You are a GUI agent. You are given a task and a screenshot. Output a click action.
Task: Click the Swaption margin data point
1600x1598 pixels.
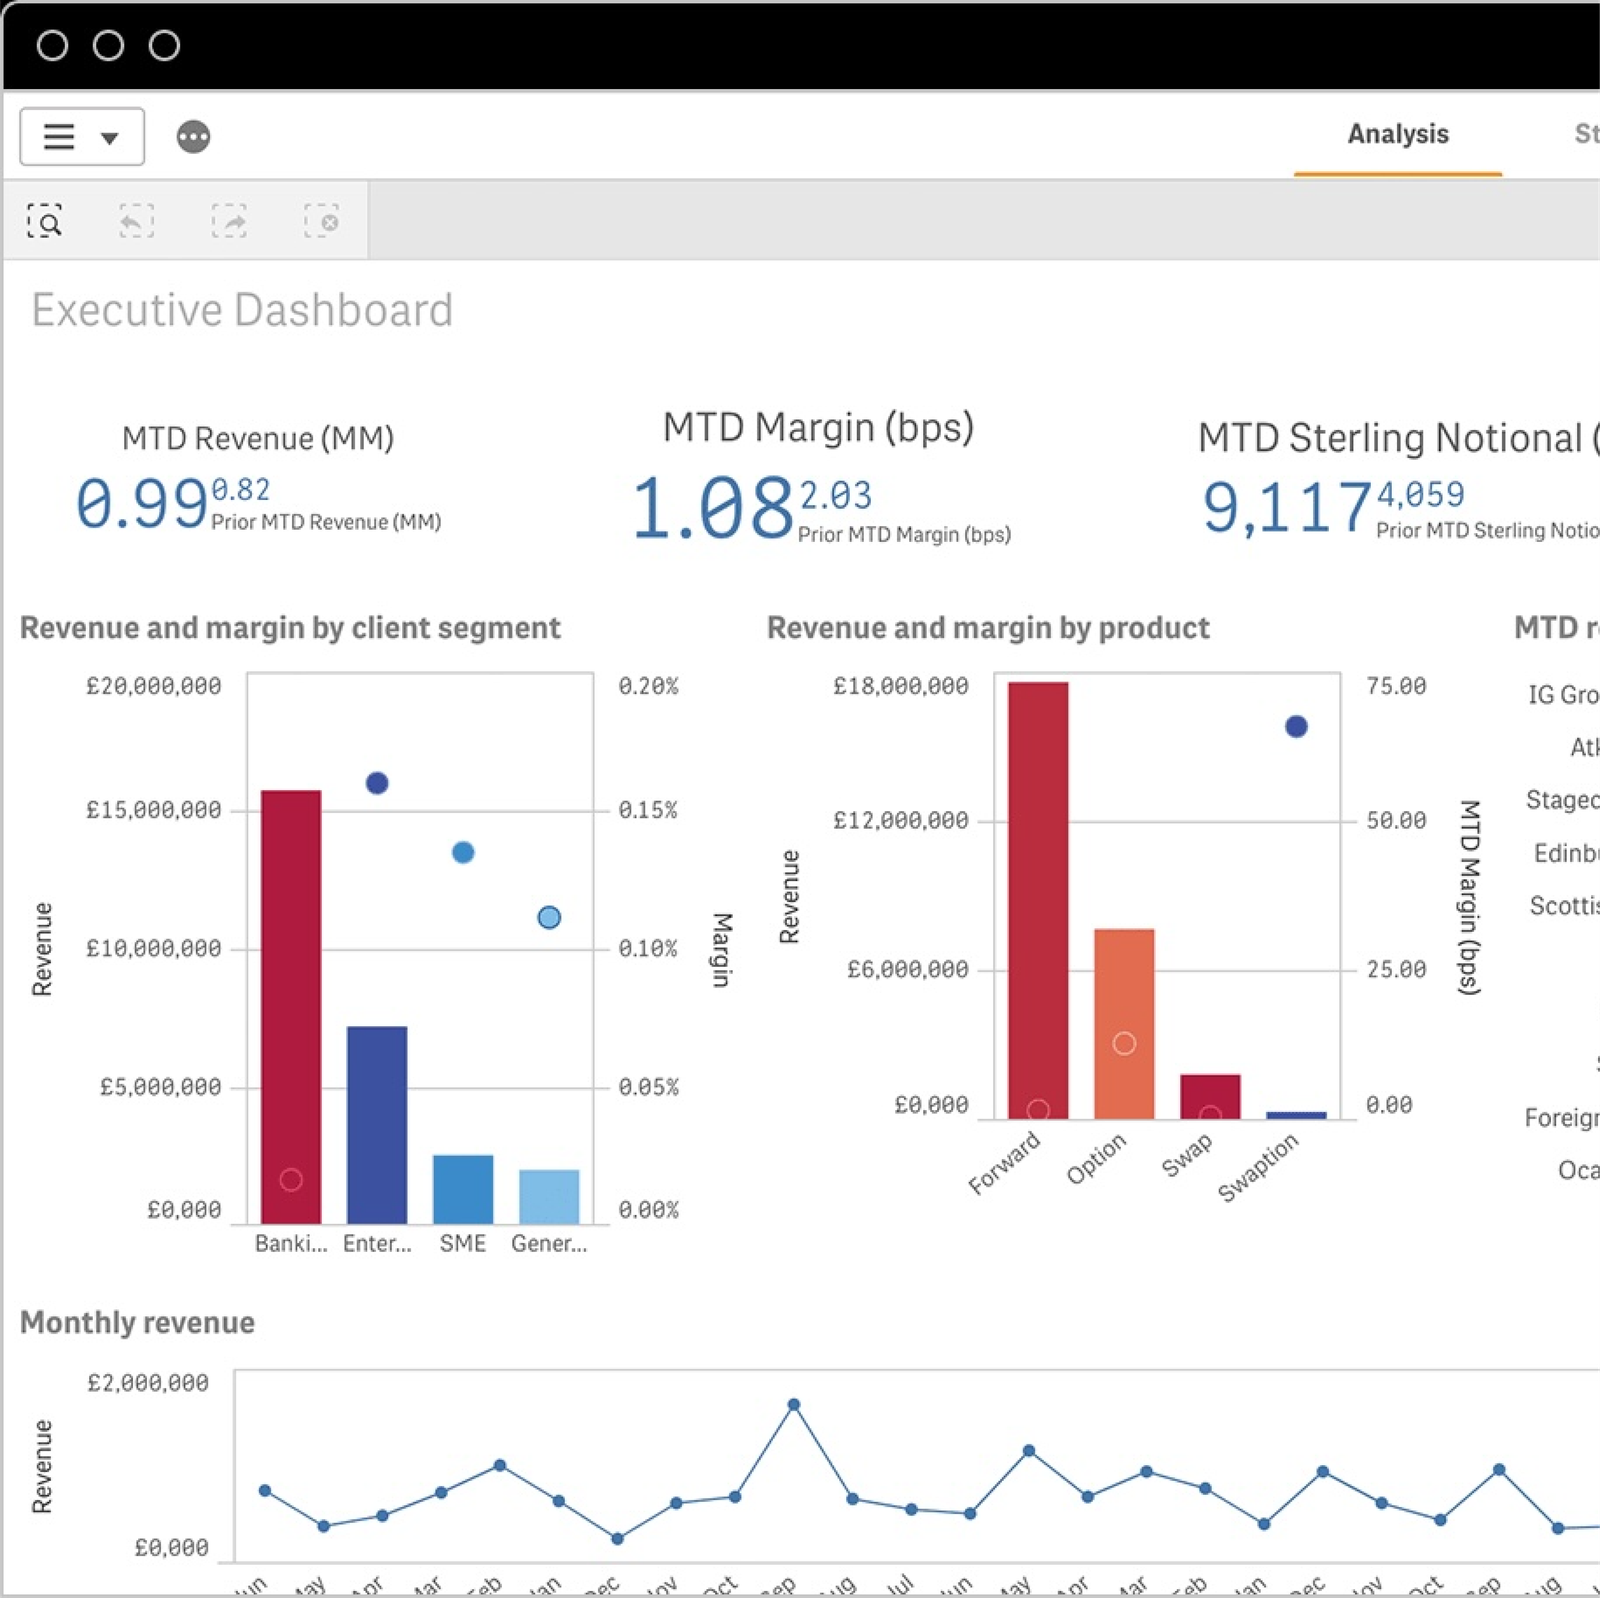tap(1296, 727)
